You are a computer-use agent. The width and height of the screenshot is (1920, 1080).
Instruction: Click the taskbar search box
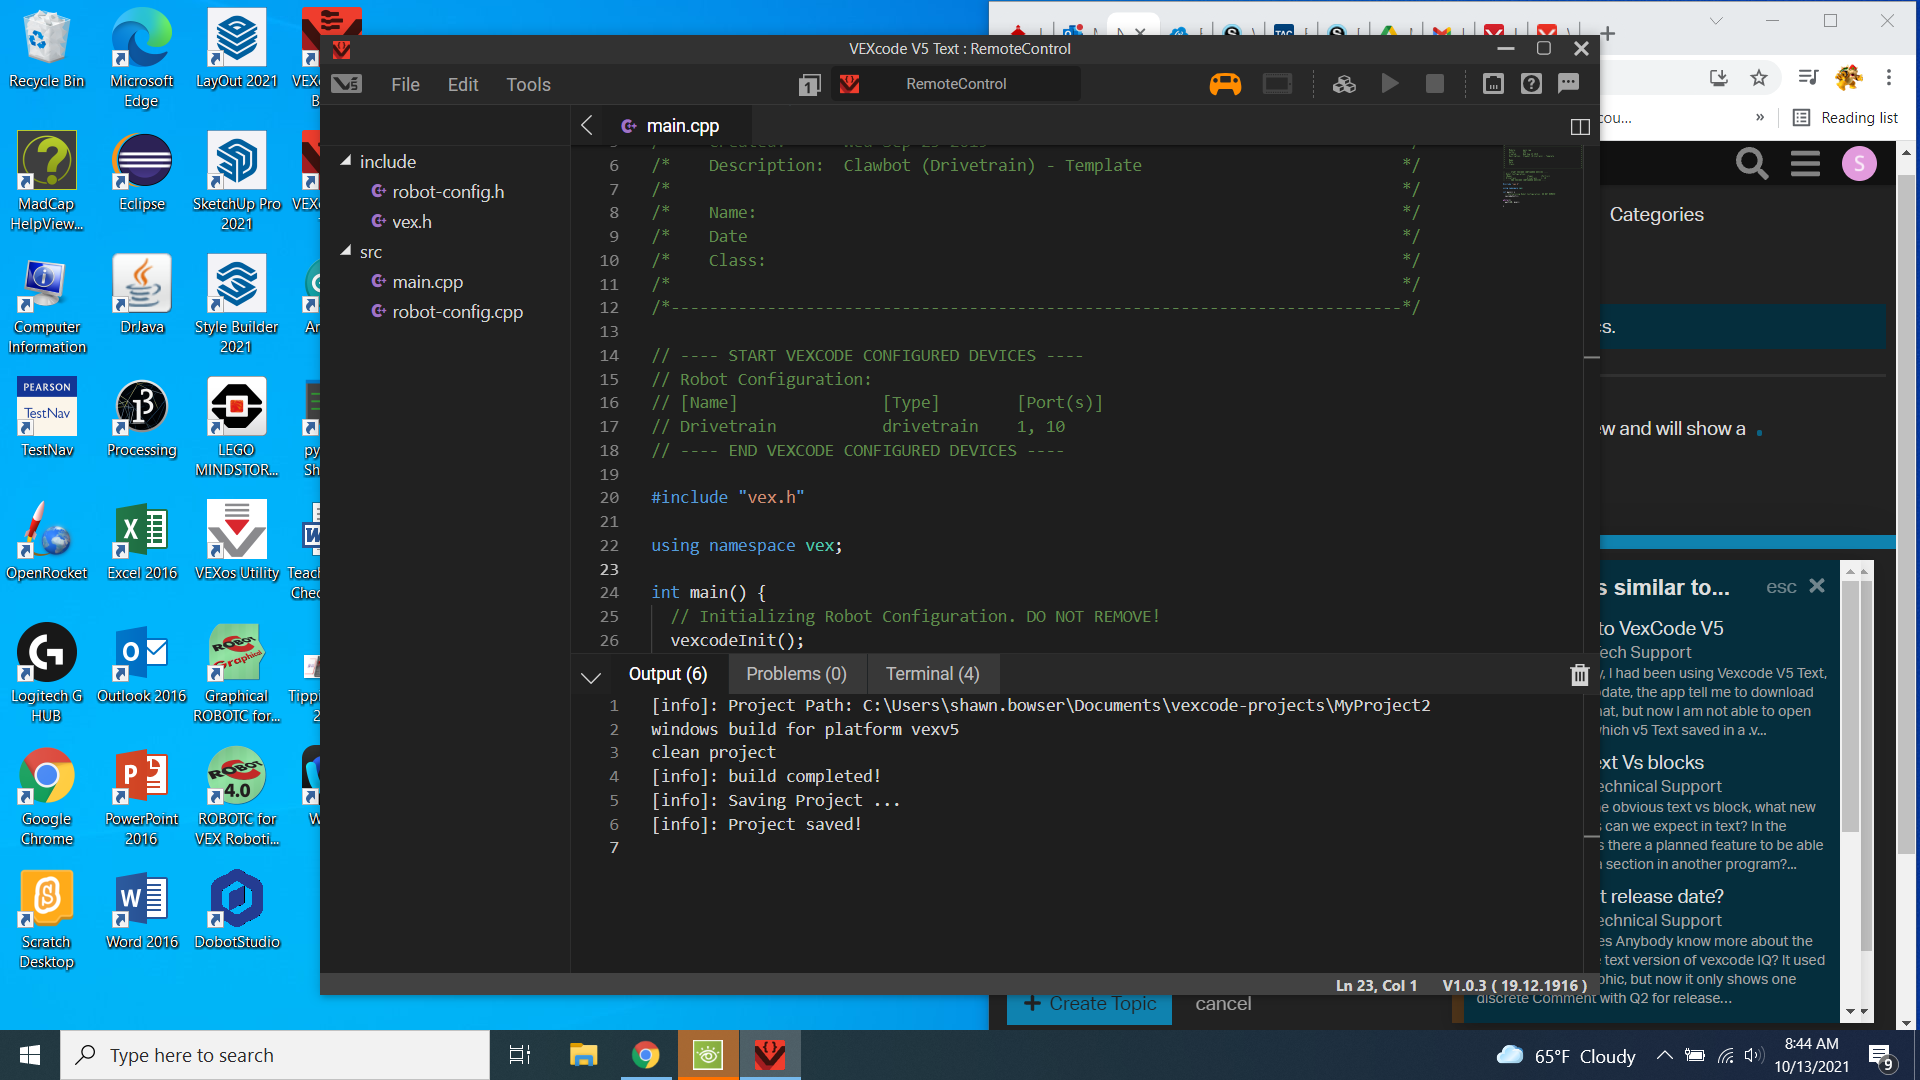click(275, 1055)
